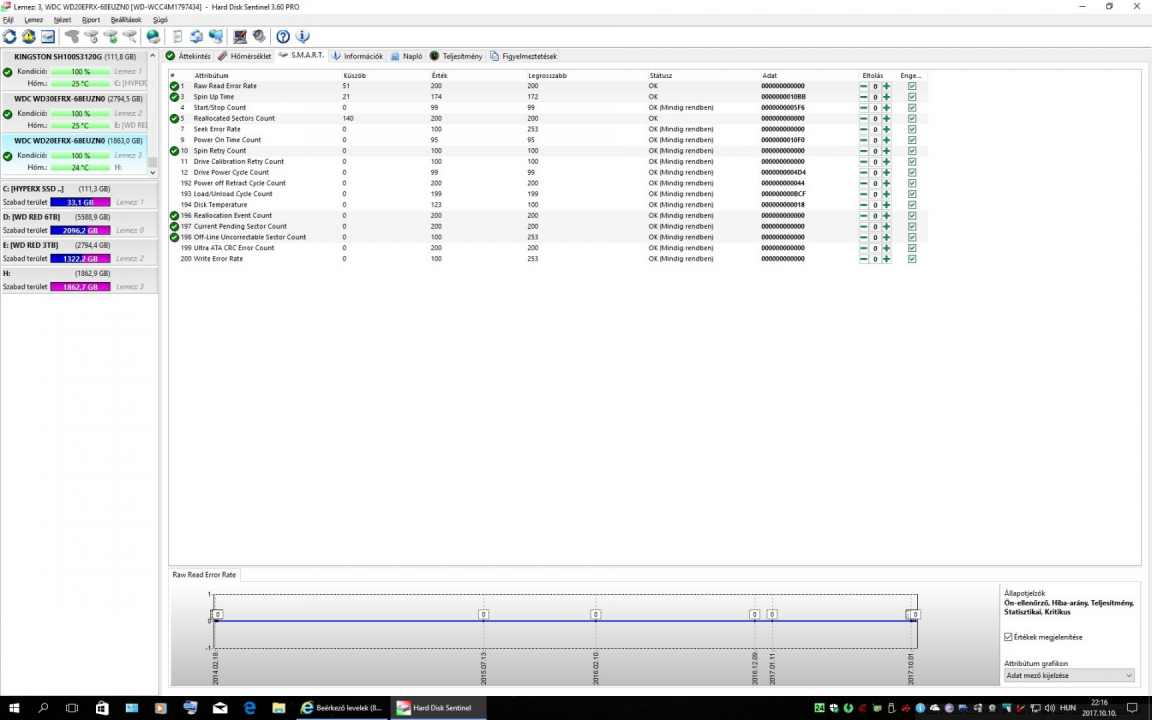Increase offset for Write Error Rate
This screenshot has width=1152, height=720.
(886, 259)
